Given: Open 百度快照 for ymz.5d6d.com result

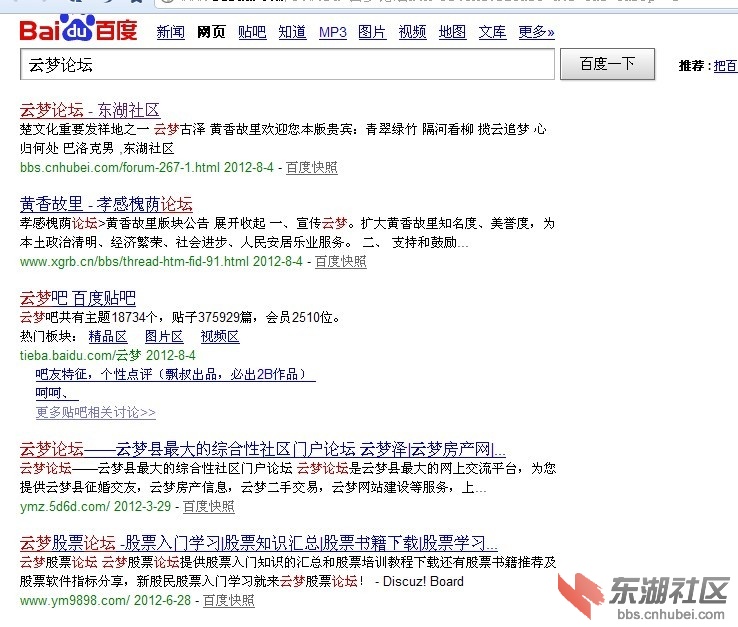Looking at the screenshot, I should [x=209, y=506].
